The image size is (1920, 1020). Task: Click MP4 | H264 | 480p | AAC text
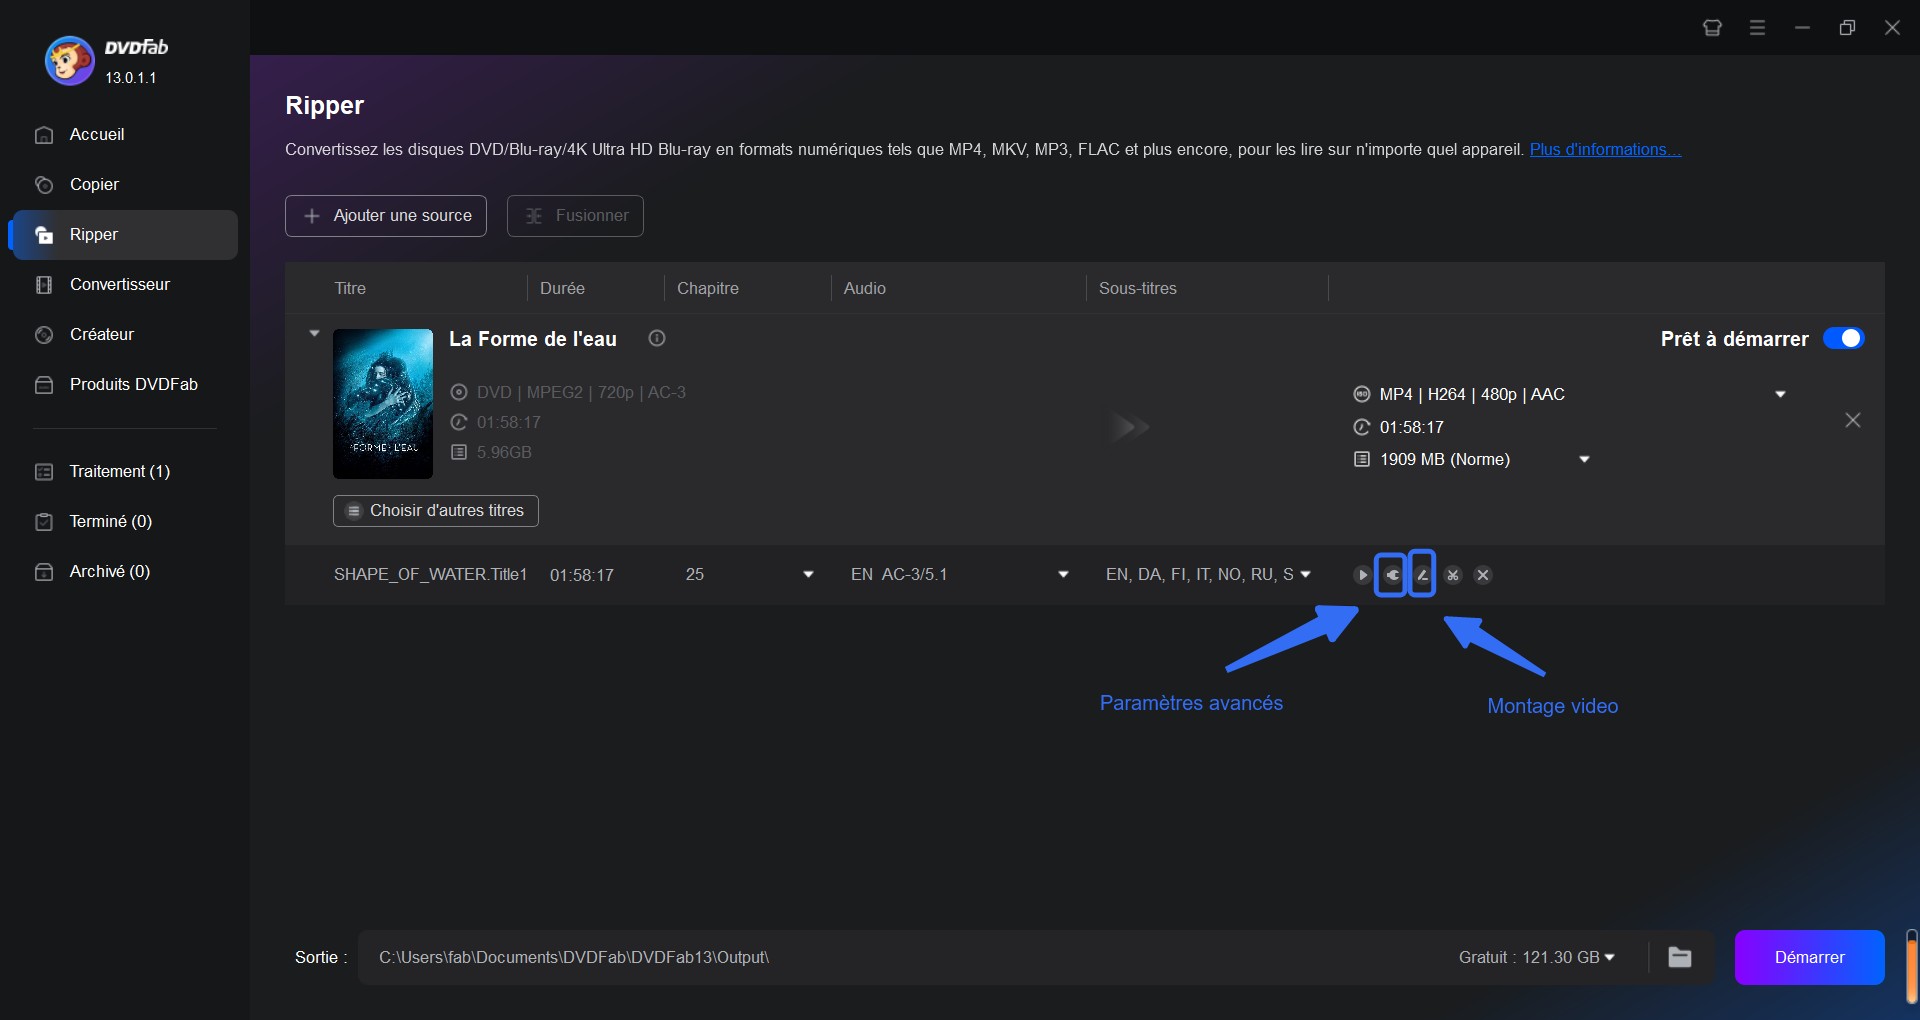click(x=1472, y=394)
